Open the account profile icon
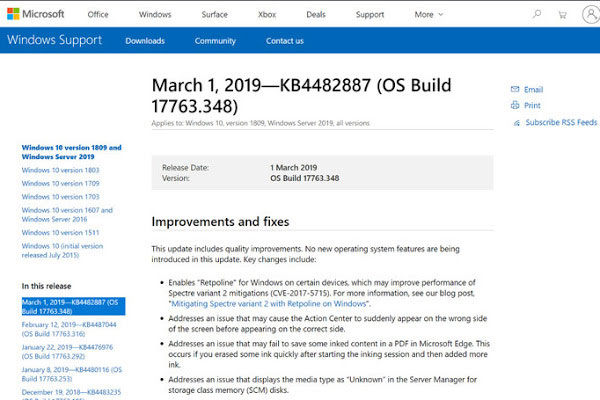The image size is (600, 400). [x=591, y=15]
